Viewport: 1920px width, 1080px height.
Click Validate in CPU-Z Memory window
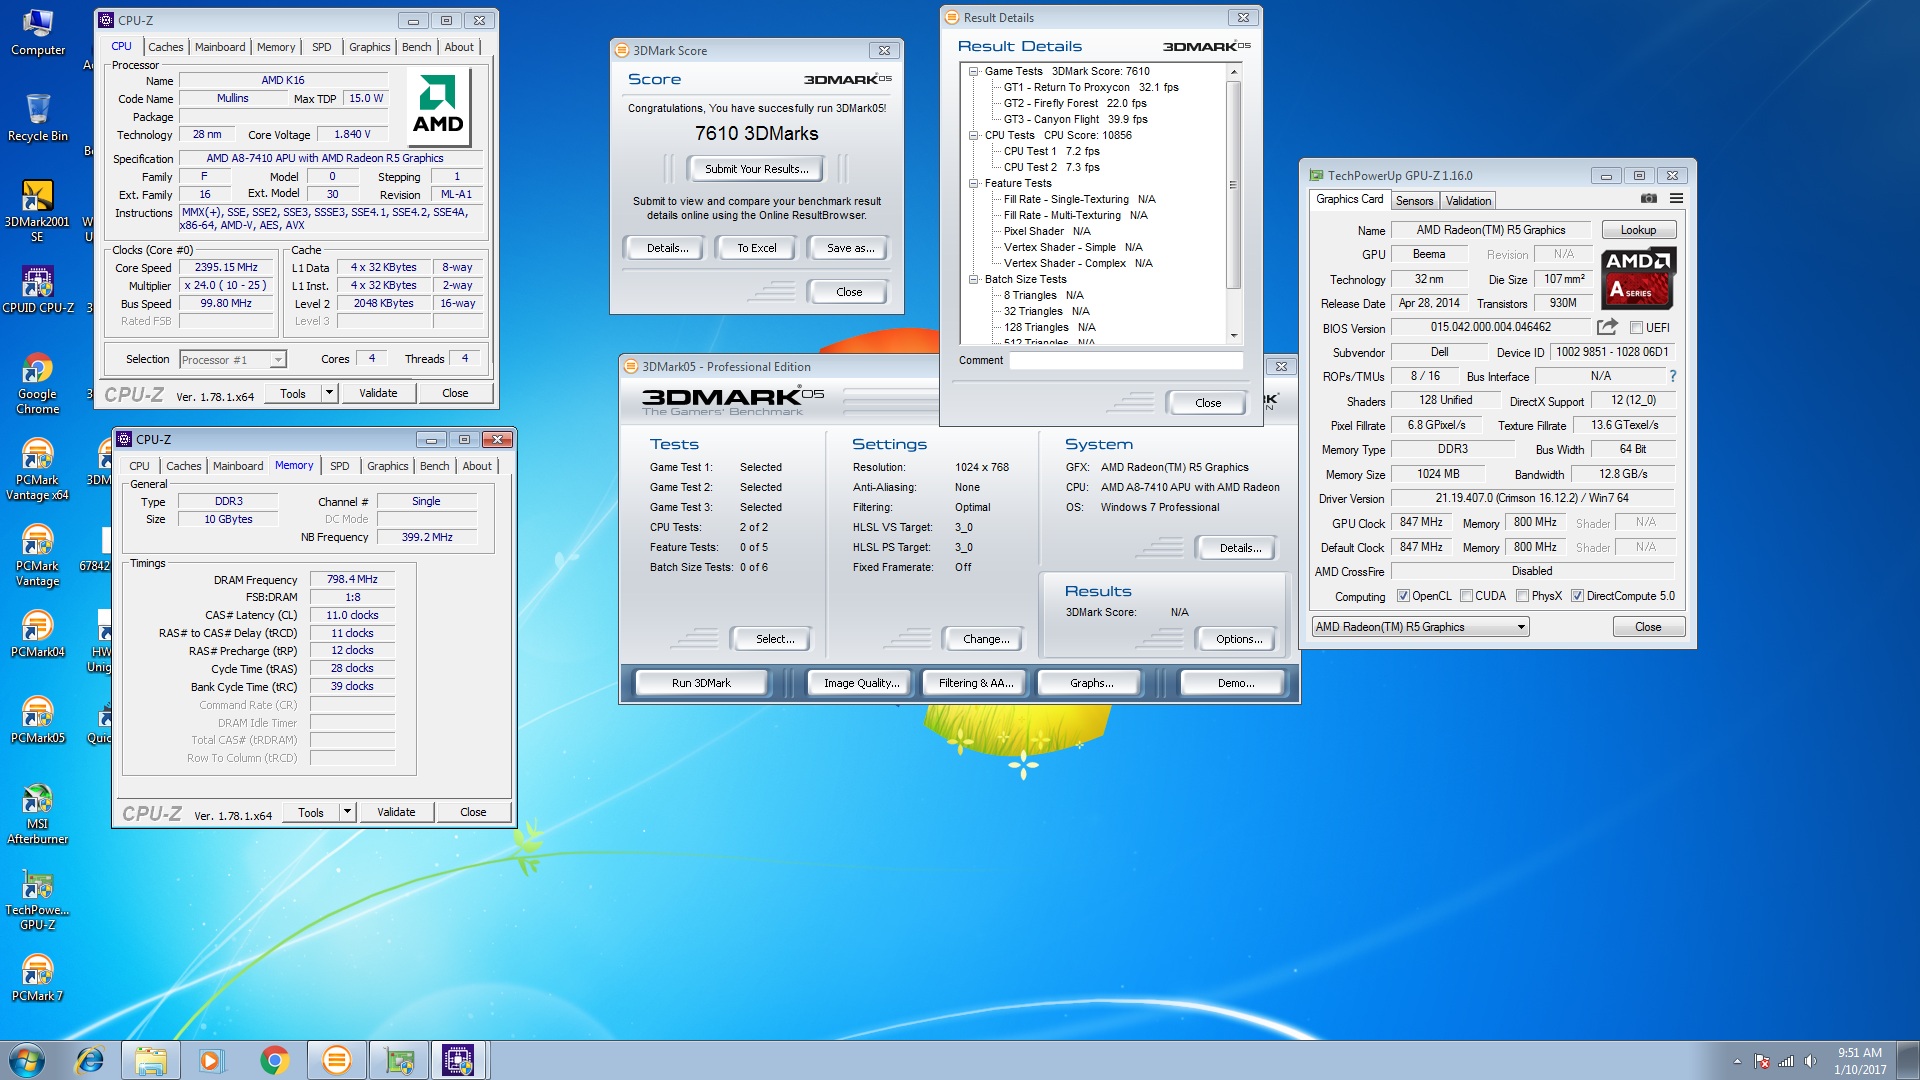[396, 812]
